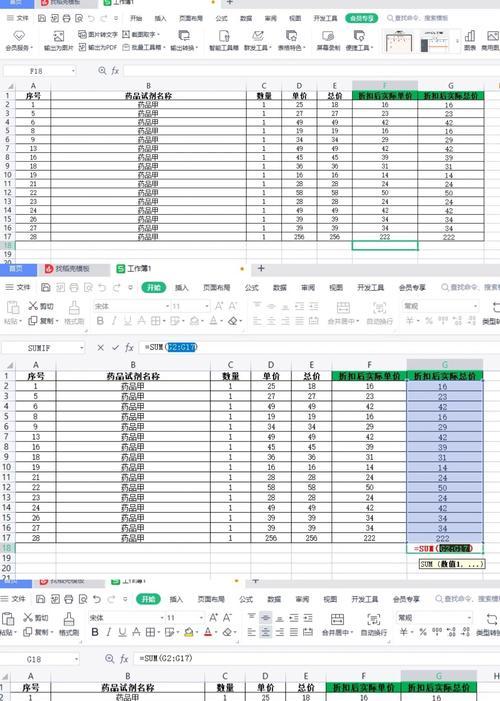Cancel formula entry with the X icon

click(x=101, y=347)
